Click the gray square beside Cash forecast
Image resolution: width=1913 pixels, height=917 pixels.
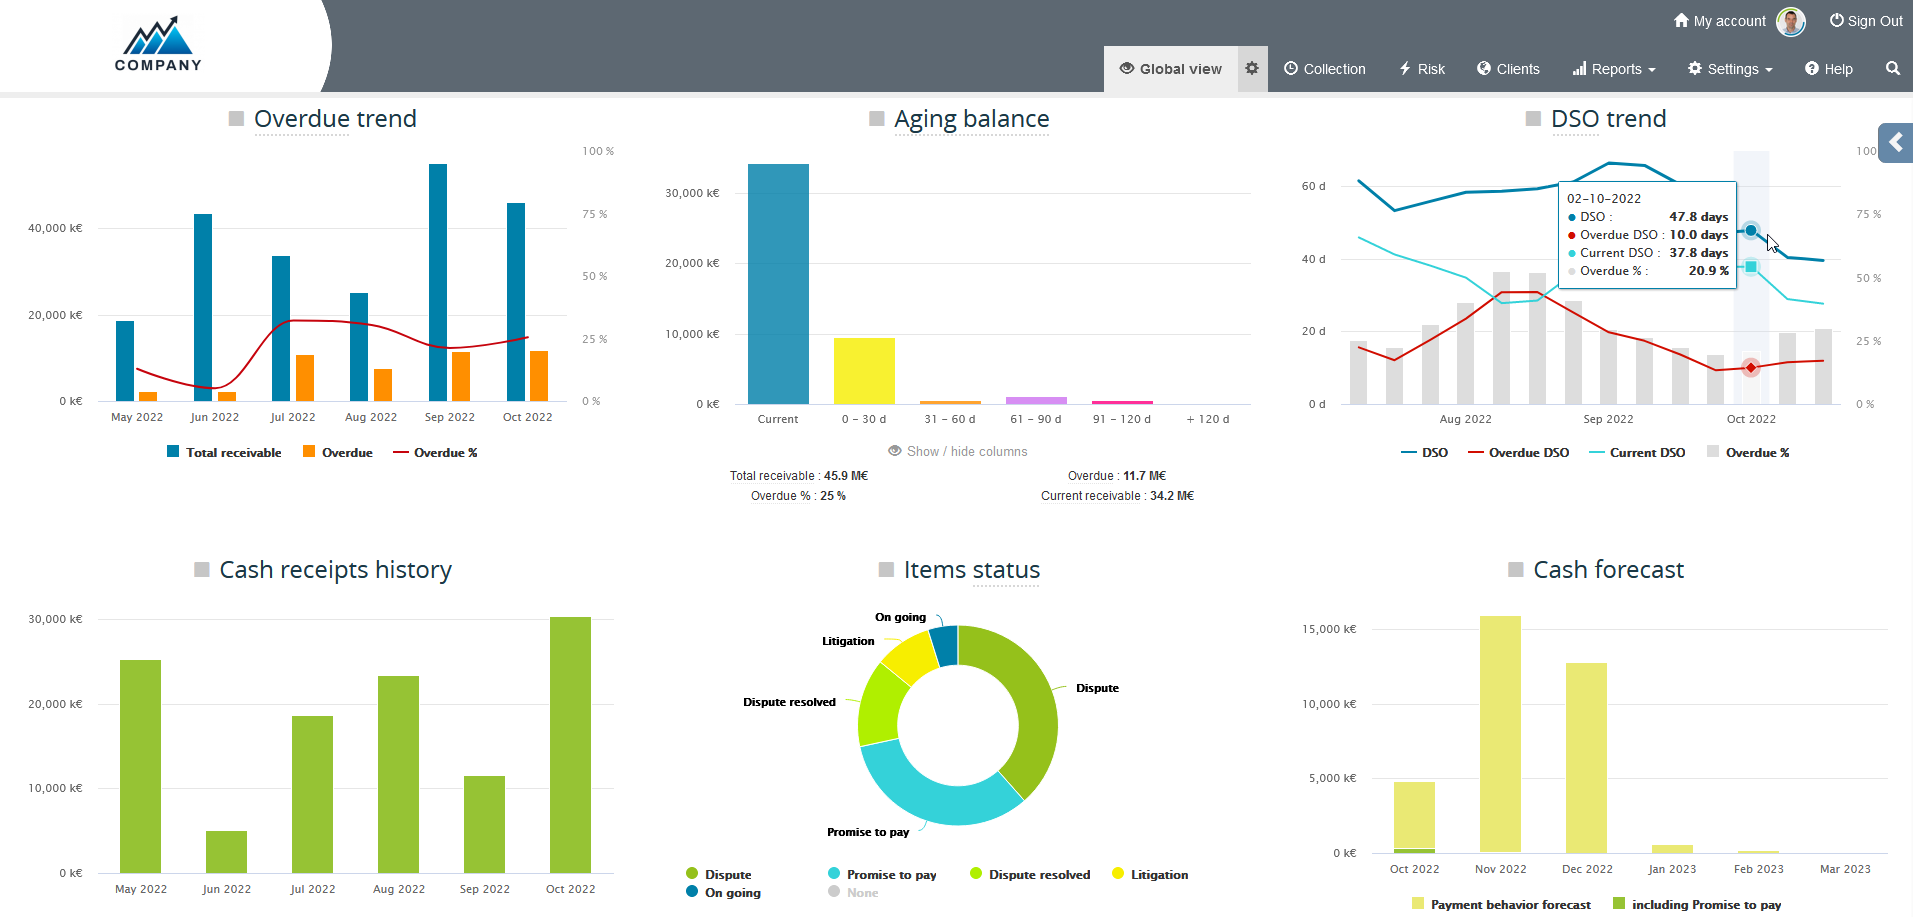pos(1516,570)
